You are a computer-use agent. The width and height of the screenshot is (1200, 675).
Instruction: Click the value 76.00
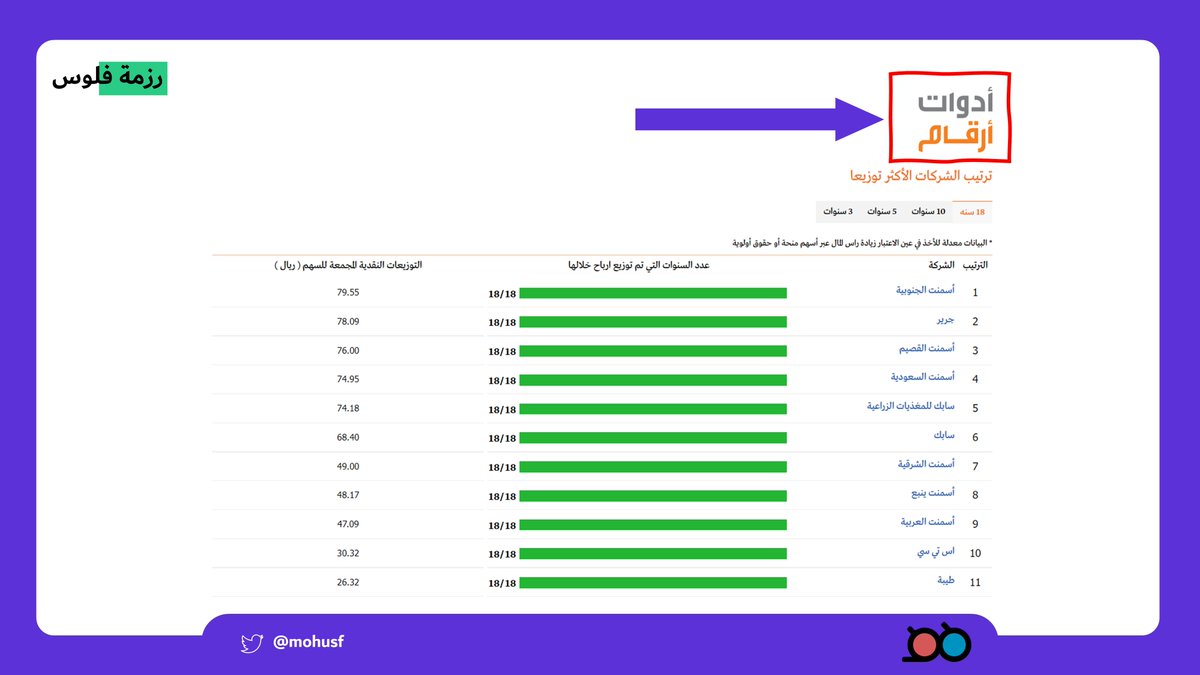348,351
